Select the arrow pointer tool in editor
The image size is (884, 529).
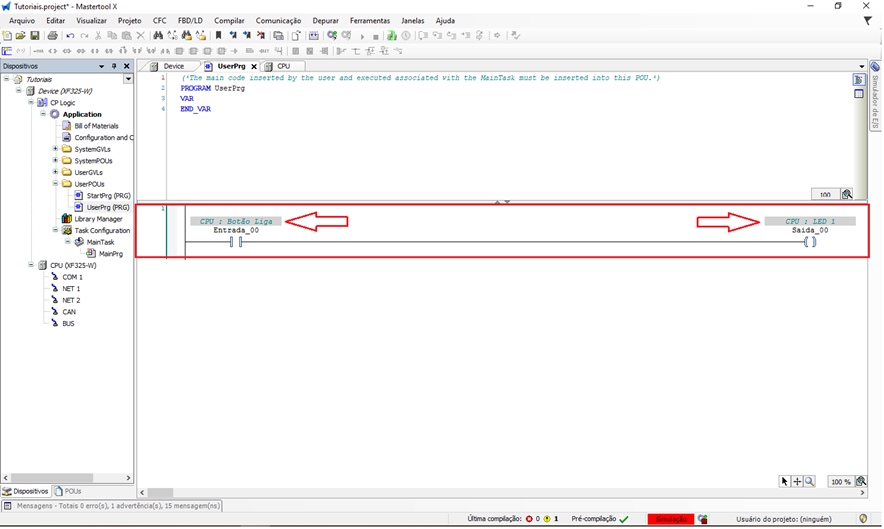pos(785,481)
